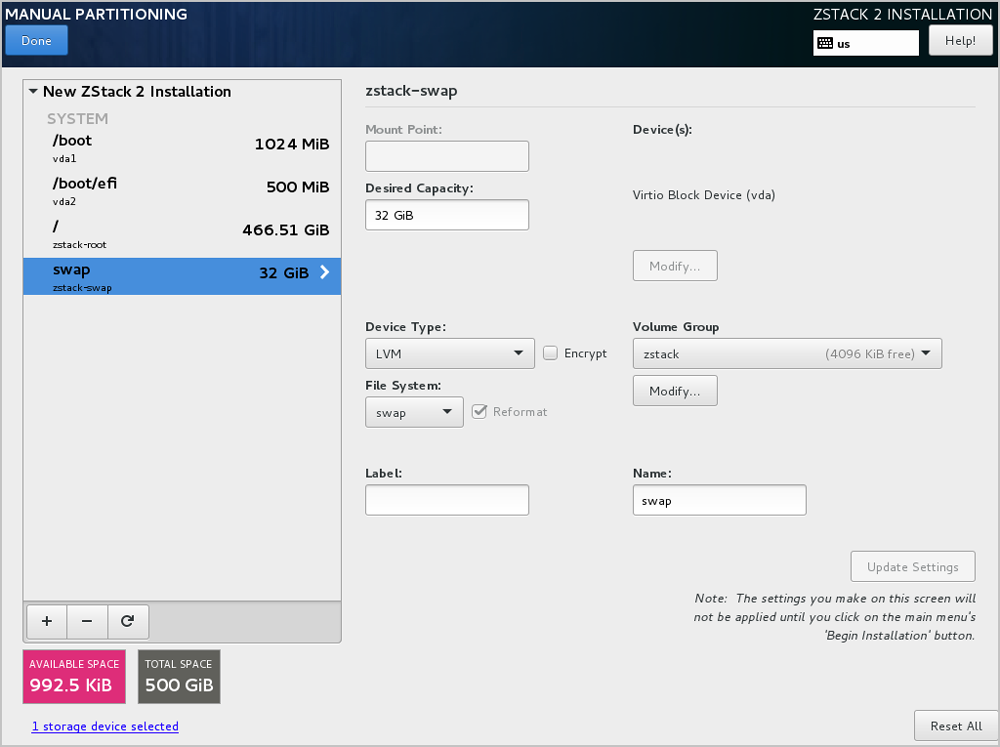1000x747 pixels.
Task: Open the File System swap dropdown
Action: click(x=414, y=412)
